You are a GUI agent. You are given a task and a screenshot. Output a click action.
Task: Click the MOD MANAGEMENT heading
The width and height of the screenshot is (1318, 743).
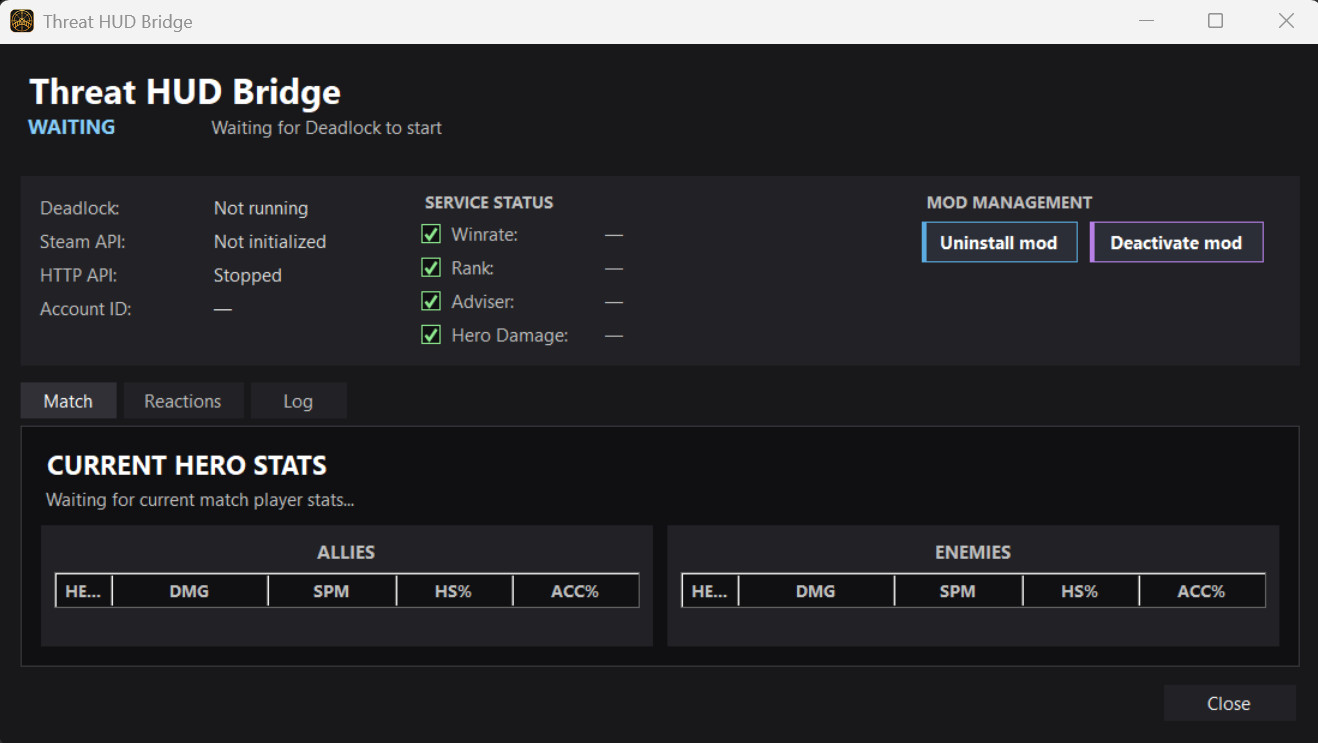click(1009, 202)
